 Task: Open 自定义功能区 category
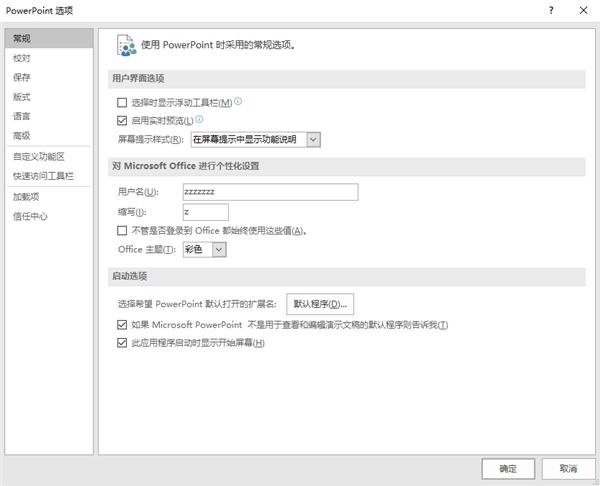(x=49, y=157)
